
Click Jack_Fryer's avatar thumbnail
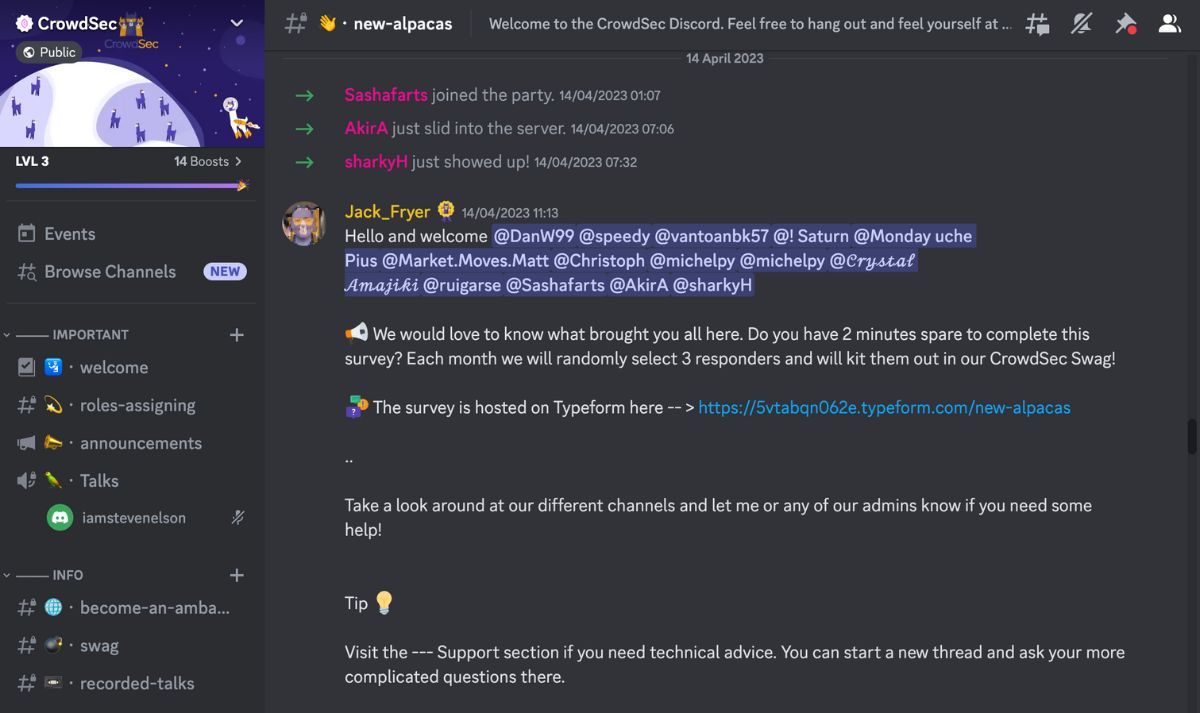(305, 224)
